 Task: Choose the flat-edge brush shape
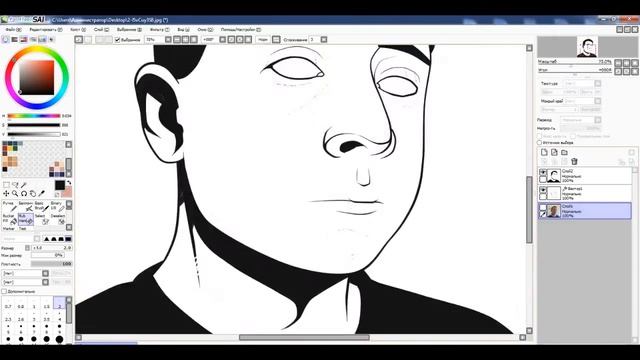[x=69, y=239]
